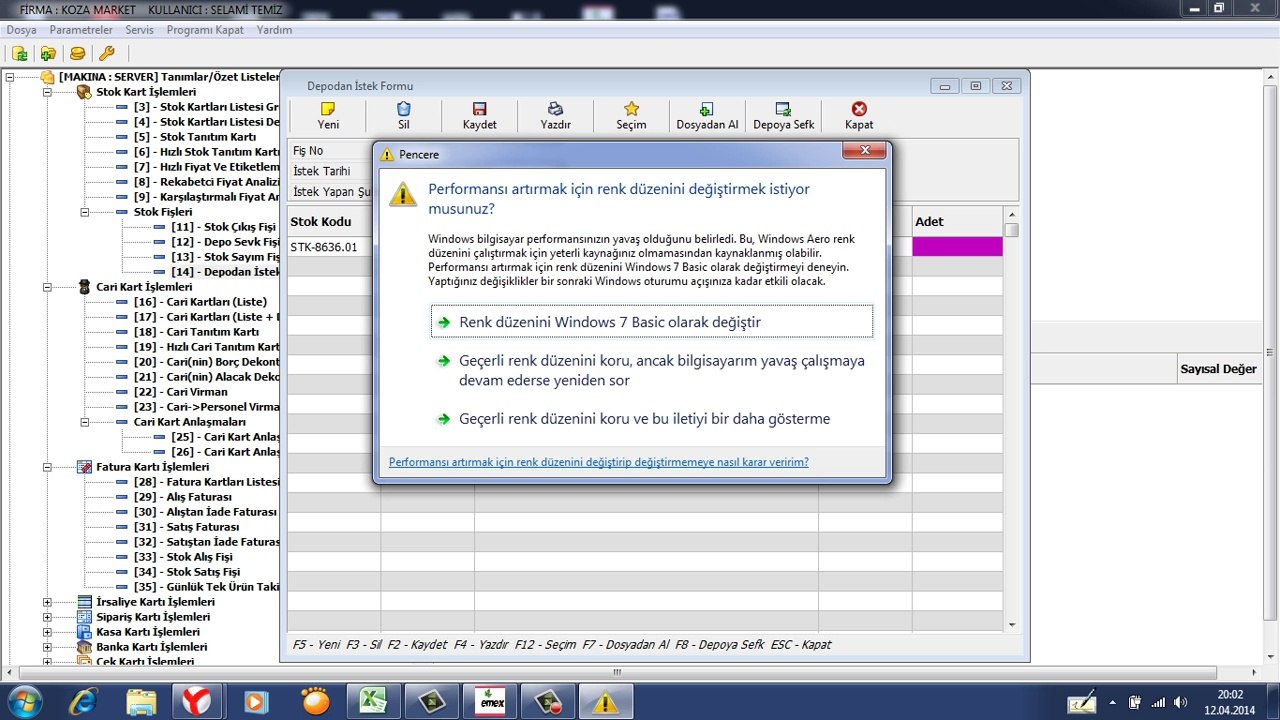Collapse the Fatura Kartı İşlemleri node
1280x720 pixels.
tap(47, 467)
